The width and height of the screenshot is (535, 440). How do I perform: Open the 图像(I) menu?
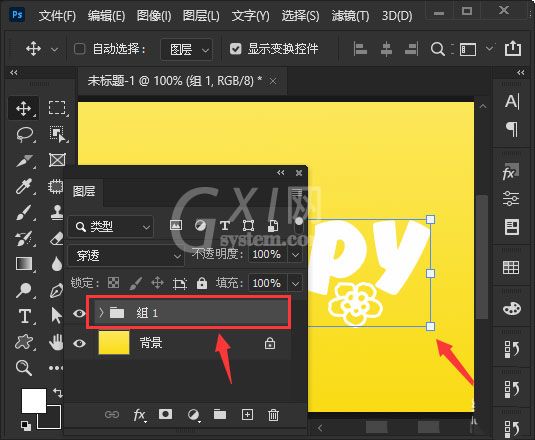(x=154, y=16)
